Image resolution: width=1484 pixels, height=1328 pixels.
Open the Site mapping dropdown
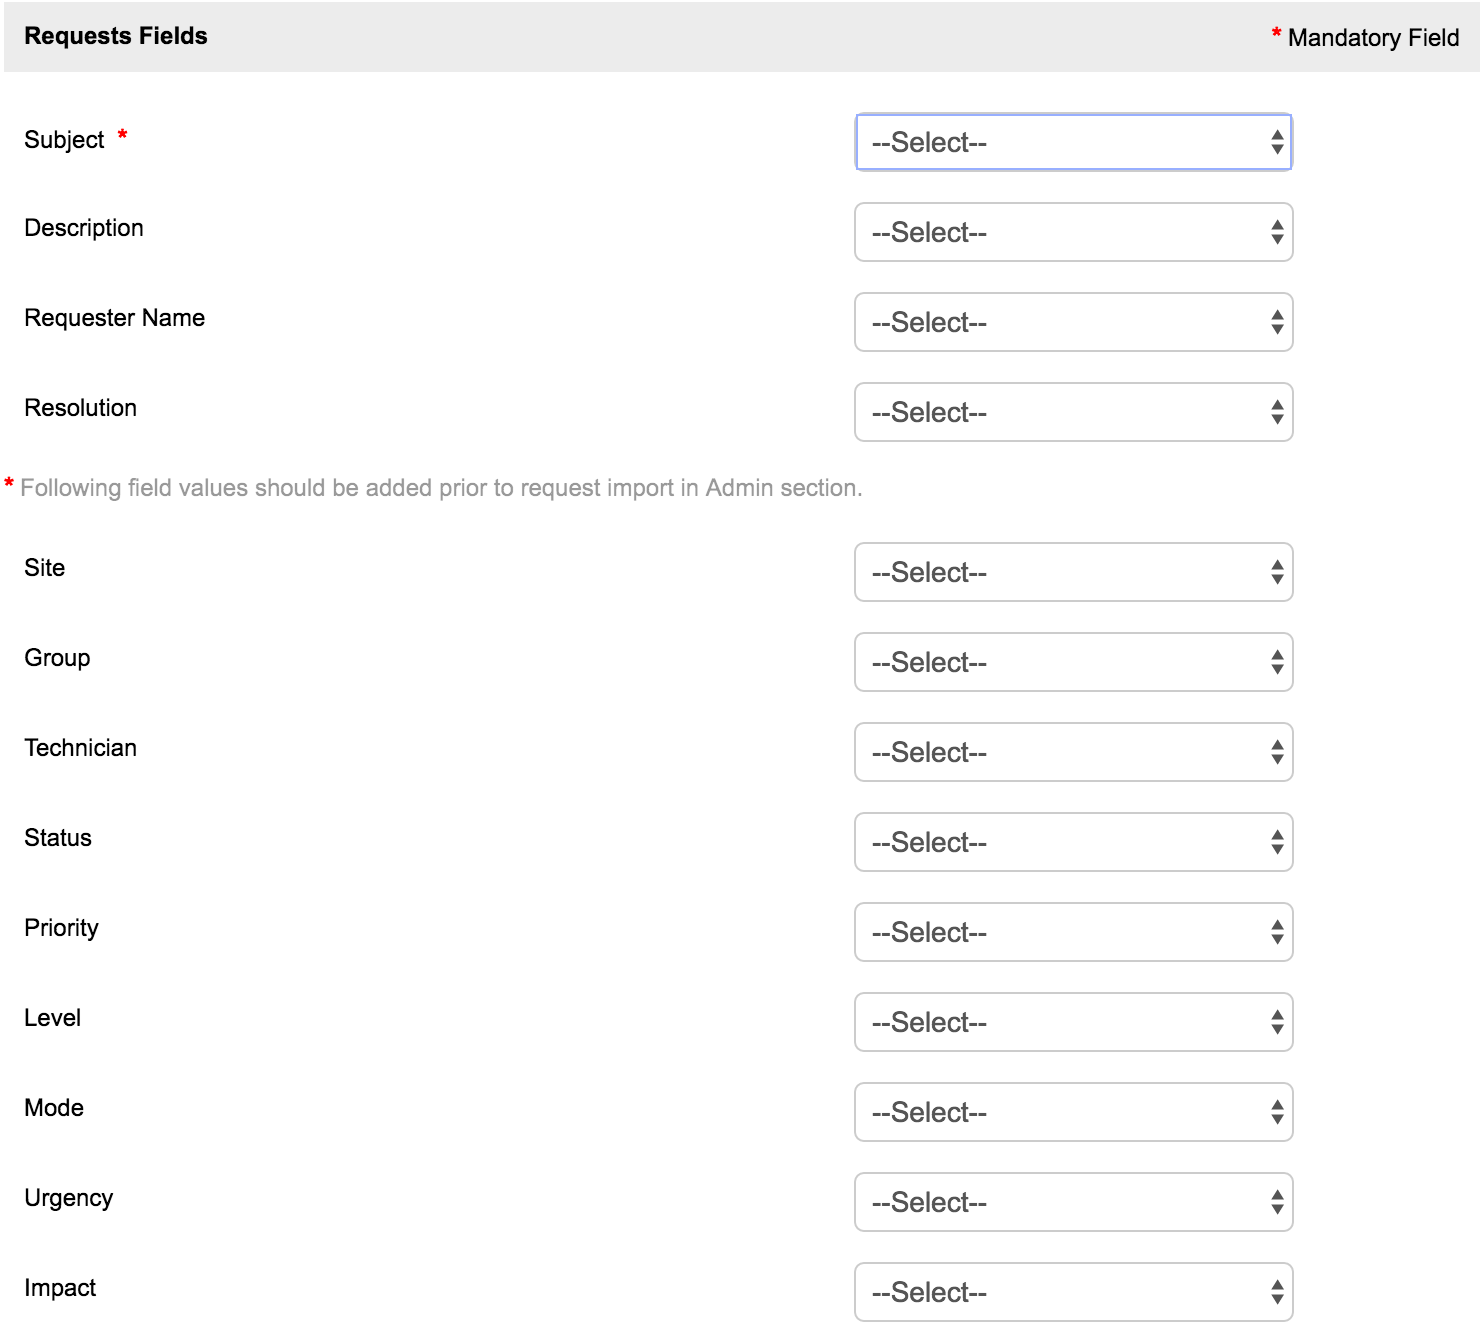tap(1072, 572)
